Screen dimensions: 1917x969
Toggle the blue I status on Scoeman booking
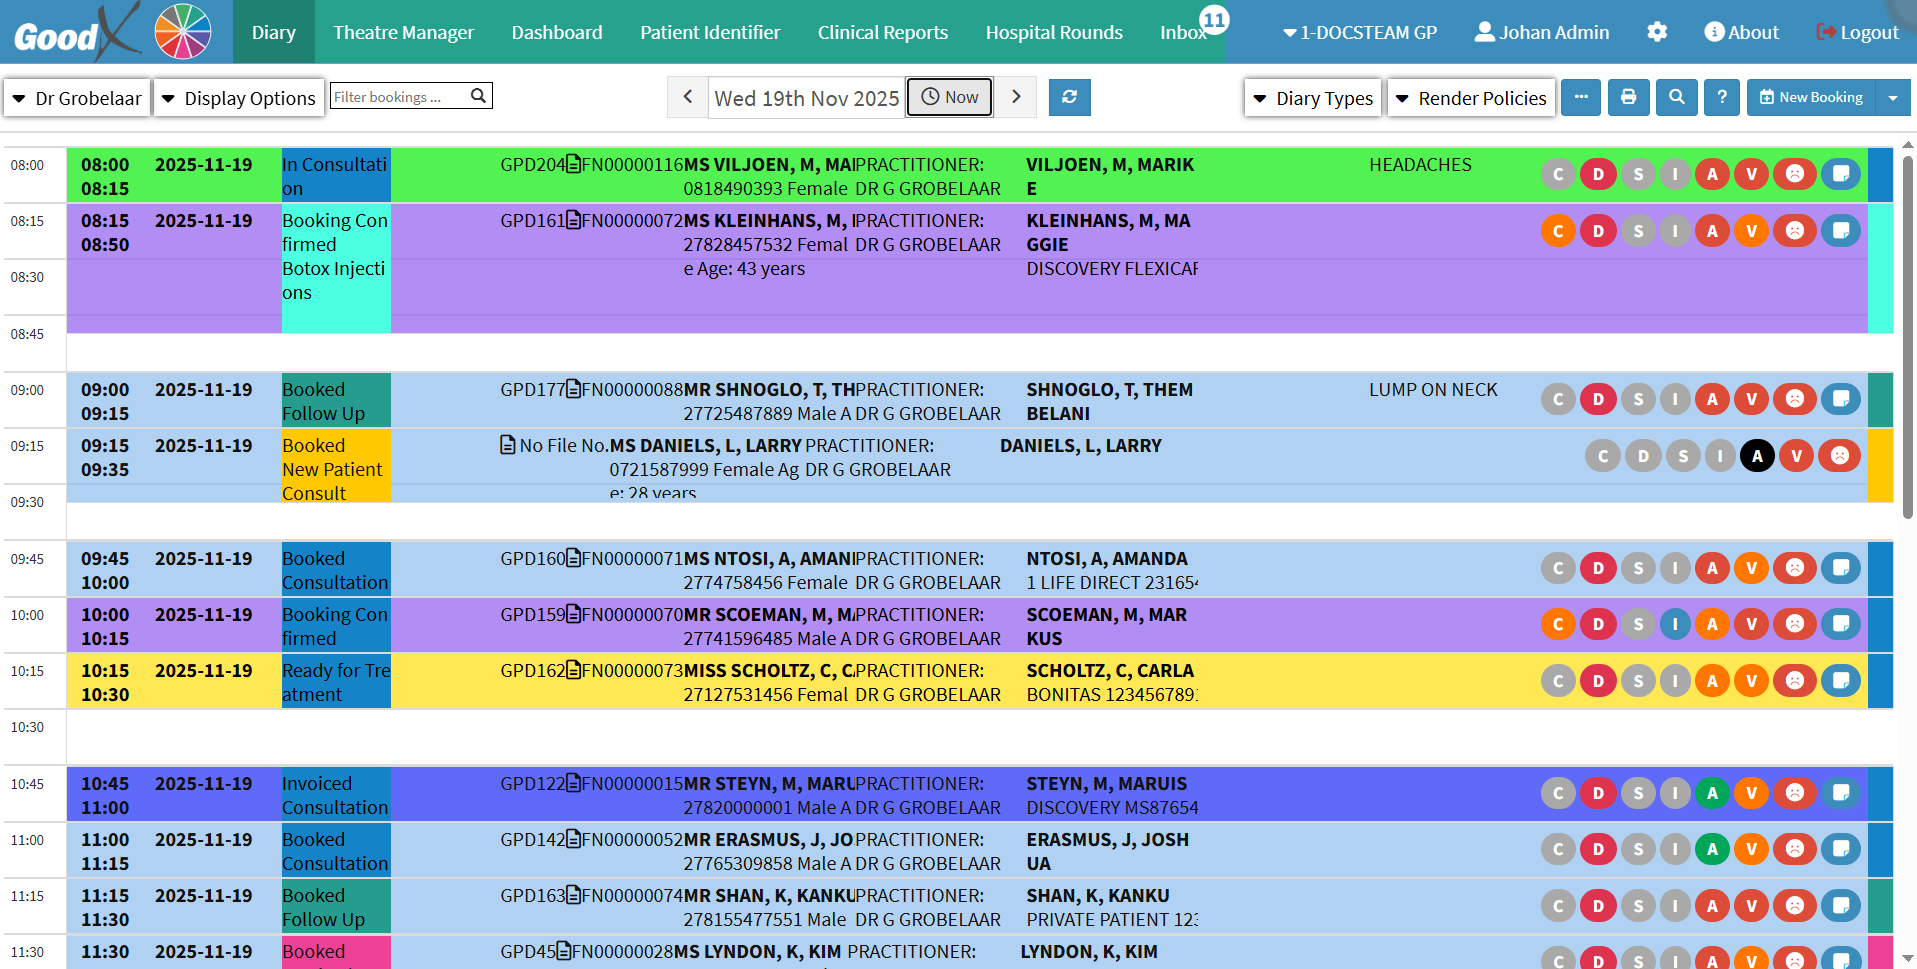(1675, 624)
